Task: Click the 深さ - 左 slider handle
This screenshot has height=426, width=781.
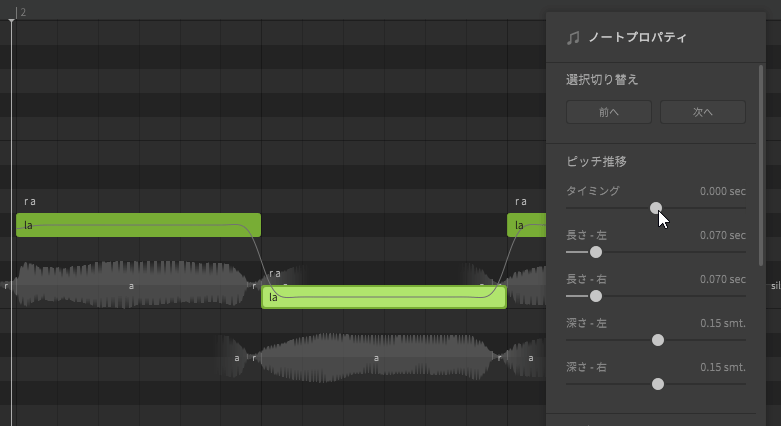Action: (x=658, y=340)
